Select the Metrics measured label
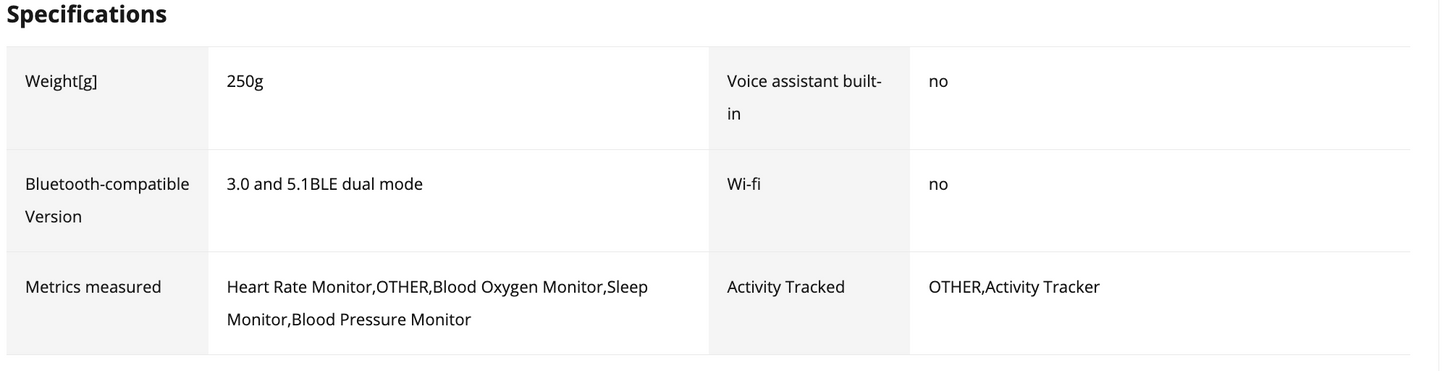1445x371 pixels. (x=93, y=287)
